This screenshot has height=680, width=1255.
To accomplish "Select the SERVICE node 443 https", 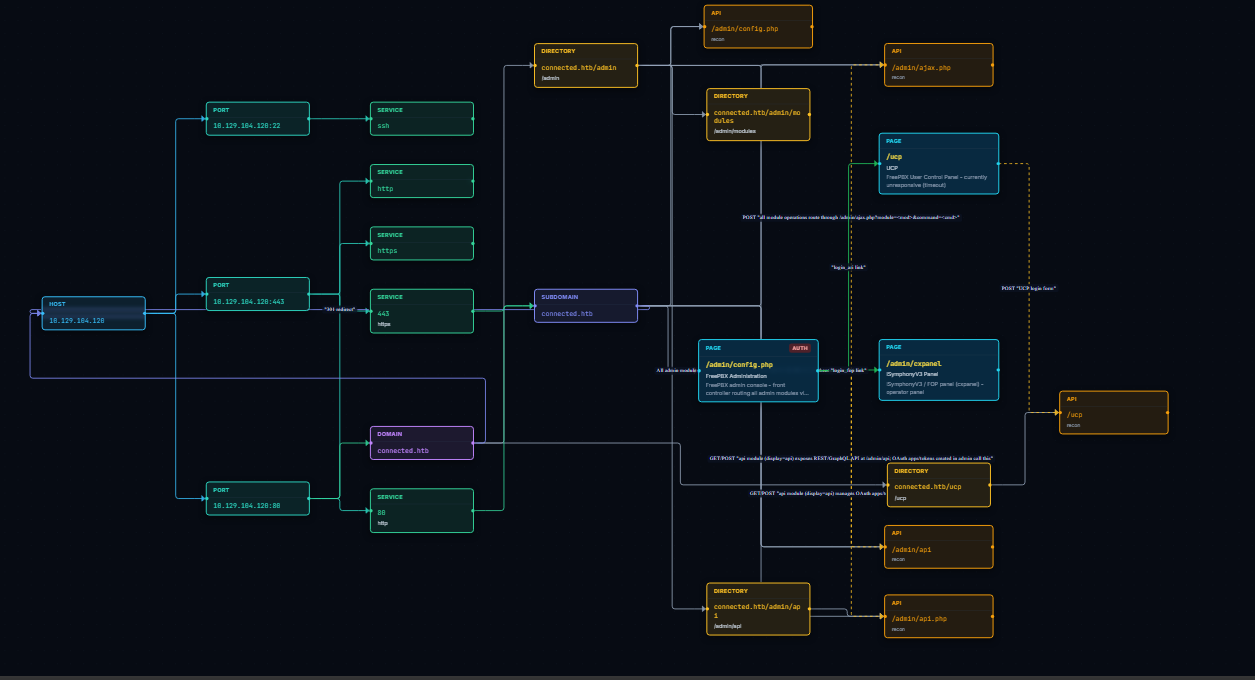I will point(422,311).
